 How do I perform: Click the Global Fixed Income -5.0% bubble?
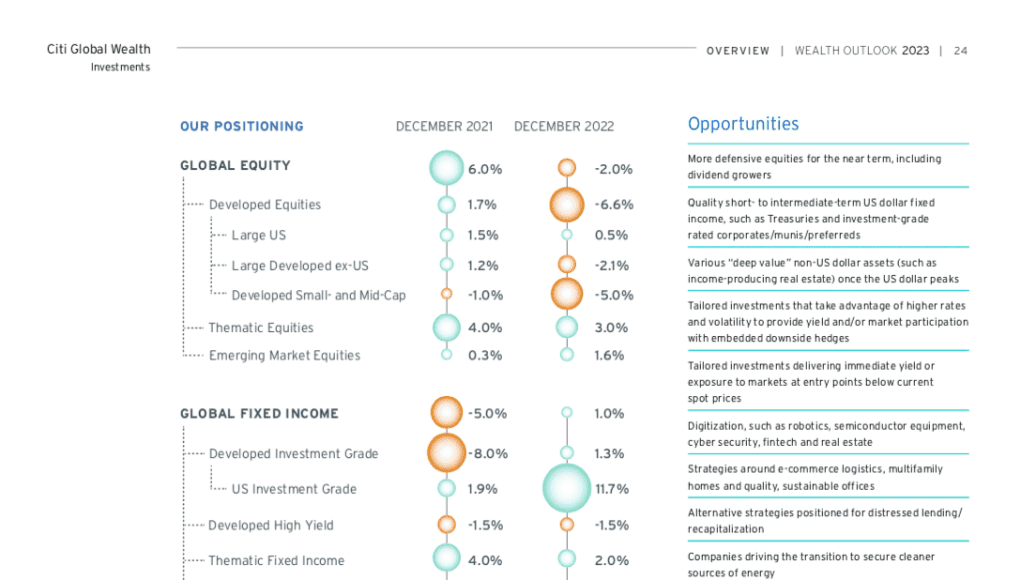coord(447,413)
